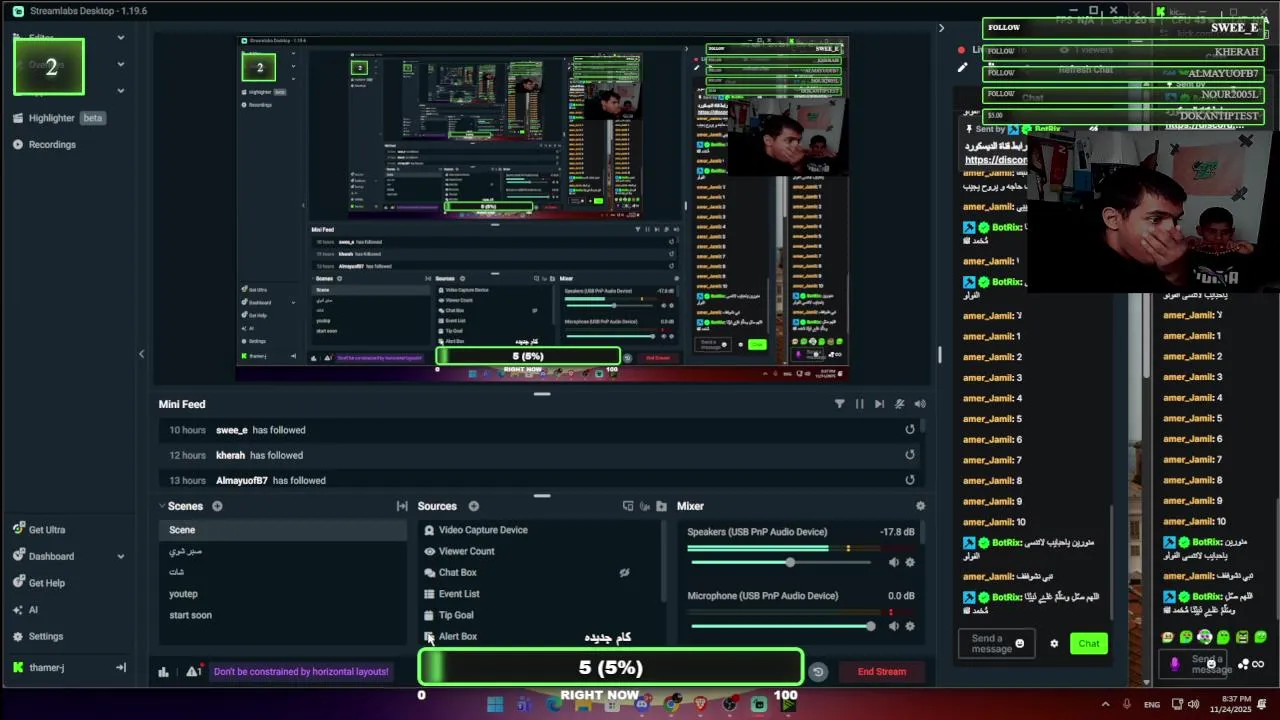Select the scene named Scene
The height and width of the screenshot is (720, 1280).
[x=283, y=530]
